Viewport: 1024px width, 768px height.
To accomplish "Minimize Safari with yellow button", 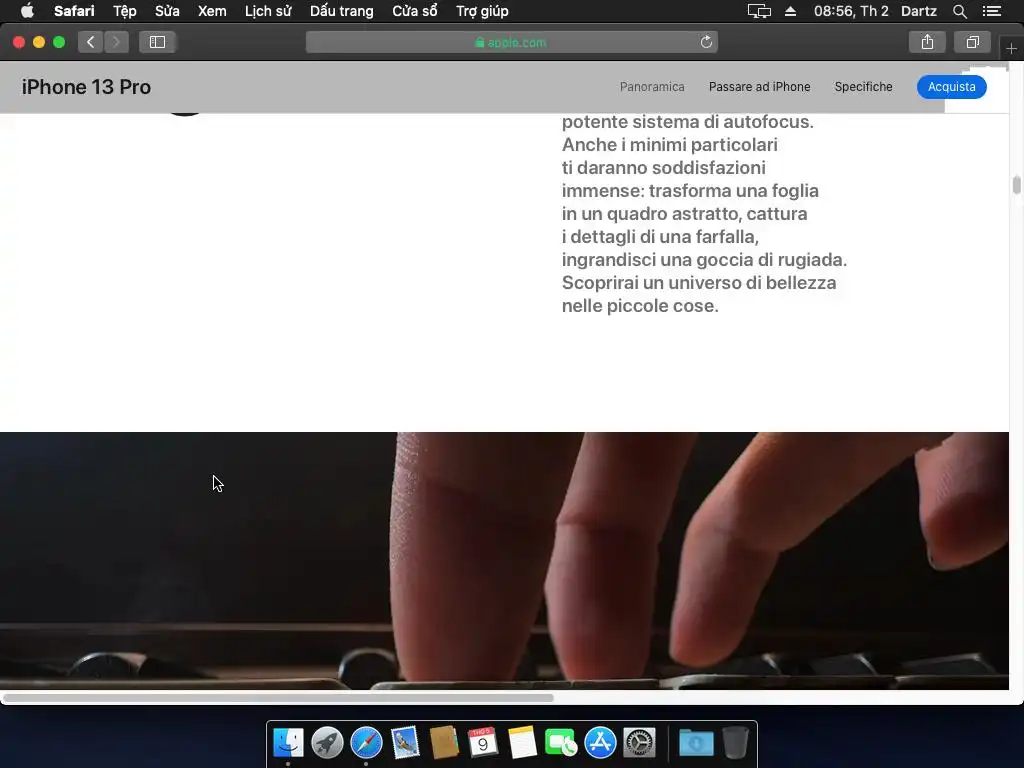I will pyautogui.click(x=39, y=42).
